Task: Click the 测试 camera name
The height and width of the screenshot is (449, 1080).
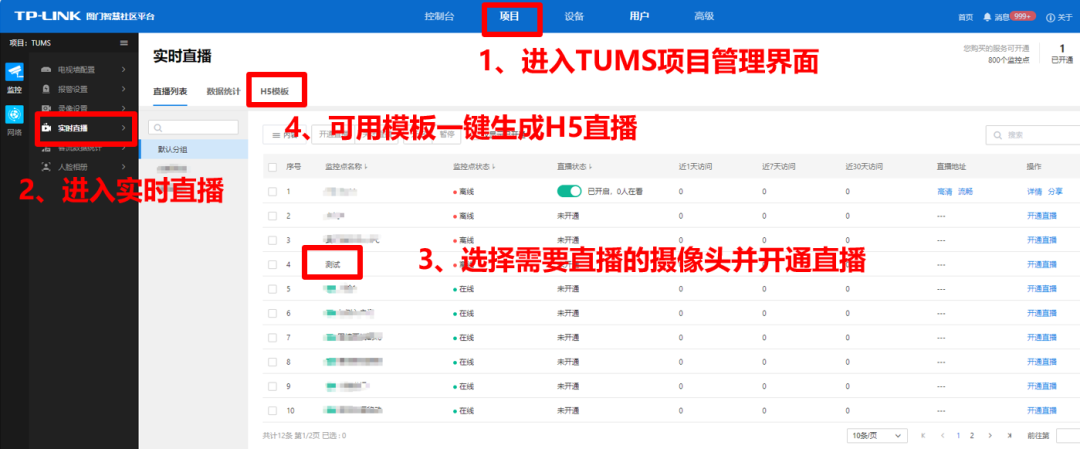Action: coord(333,264)
